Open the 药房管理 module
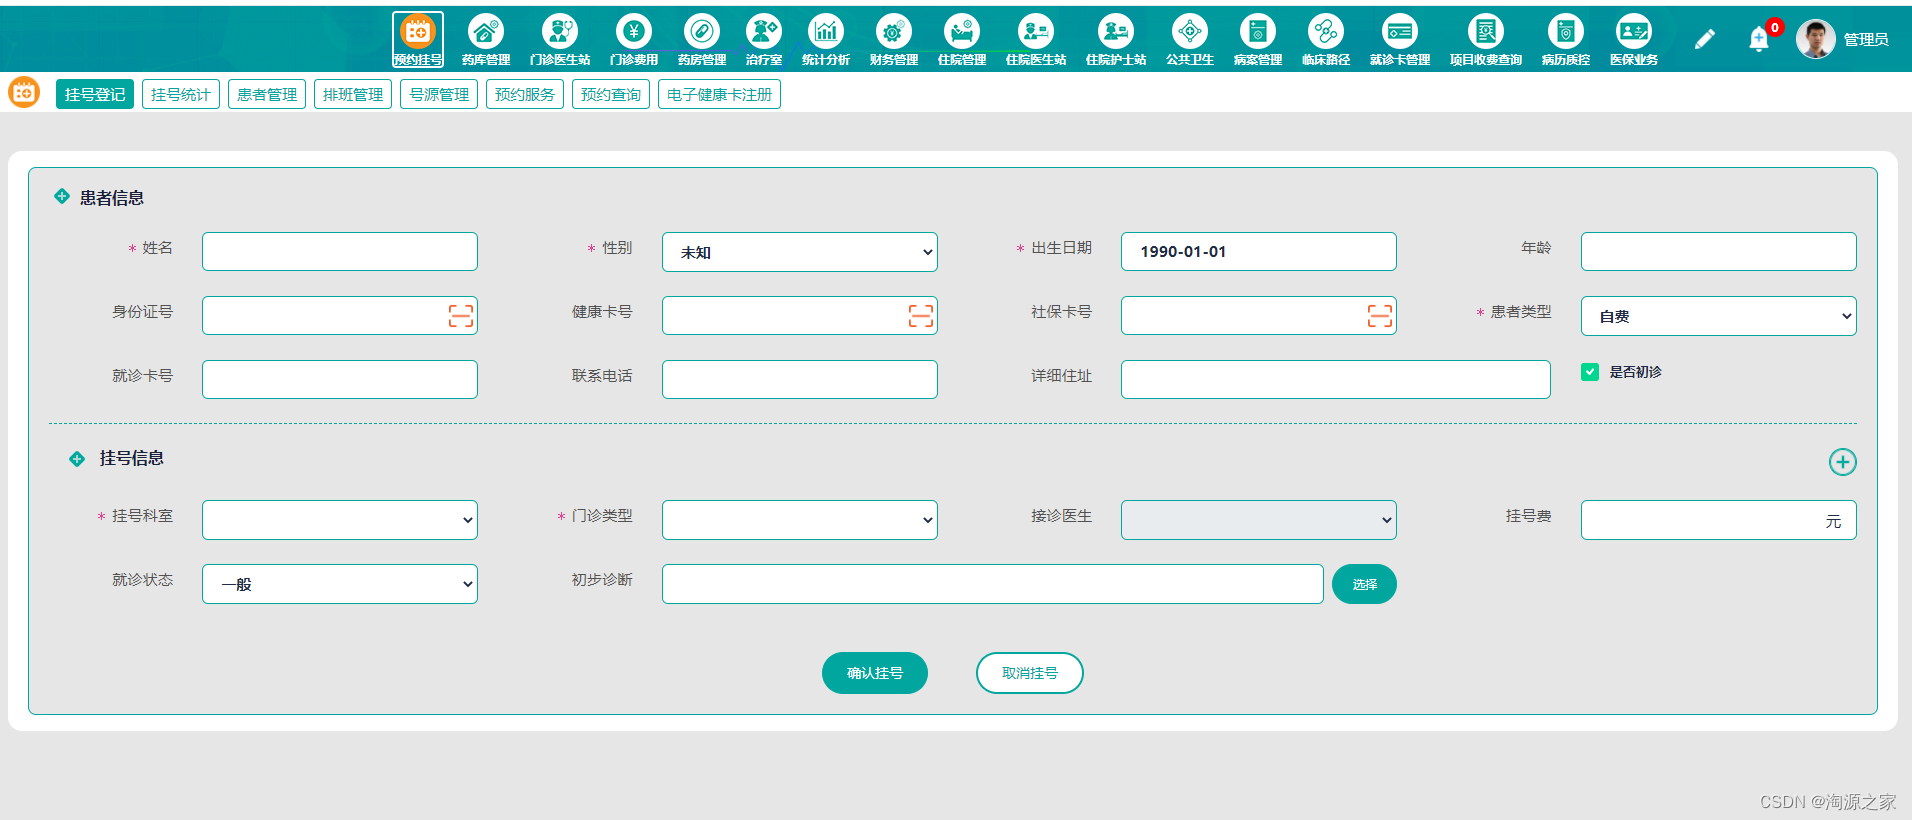1912x820 pixels. [x=702, y=40]
